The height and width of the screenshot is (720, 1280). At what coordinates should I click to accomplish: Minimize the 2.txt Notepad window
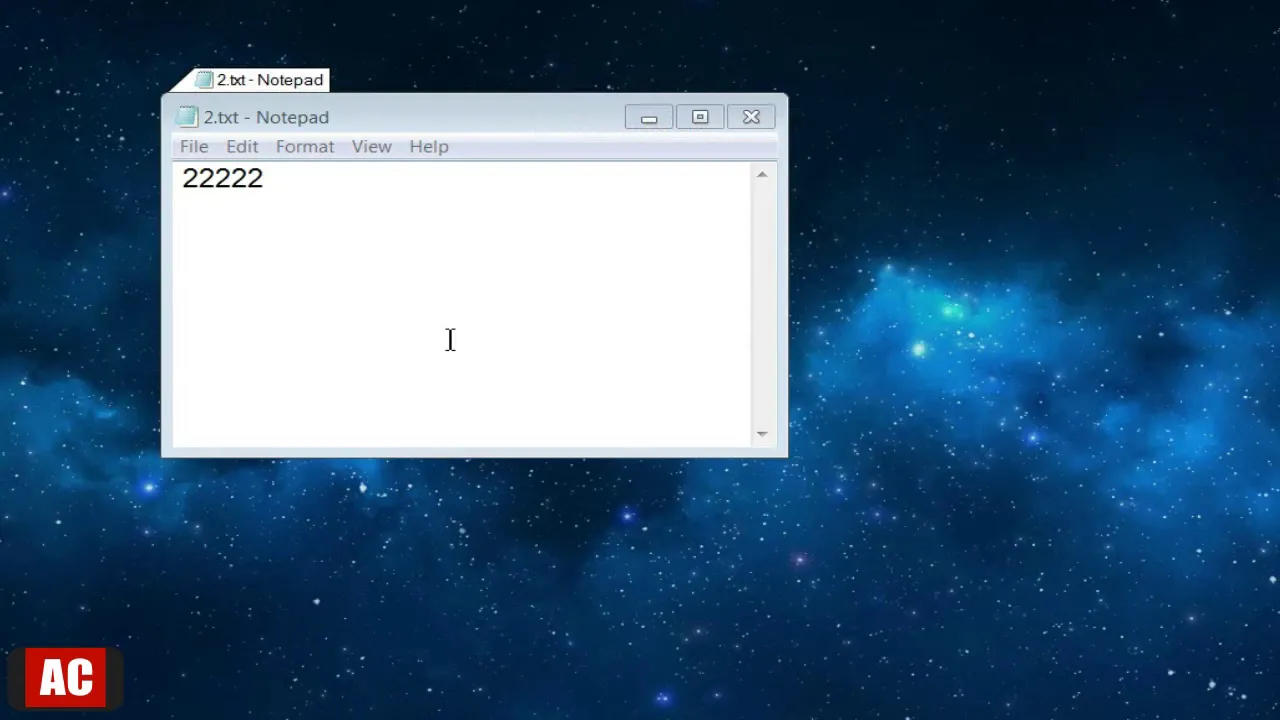[x=649, y=118]
